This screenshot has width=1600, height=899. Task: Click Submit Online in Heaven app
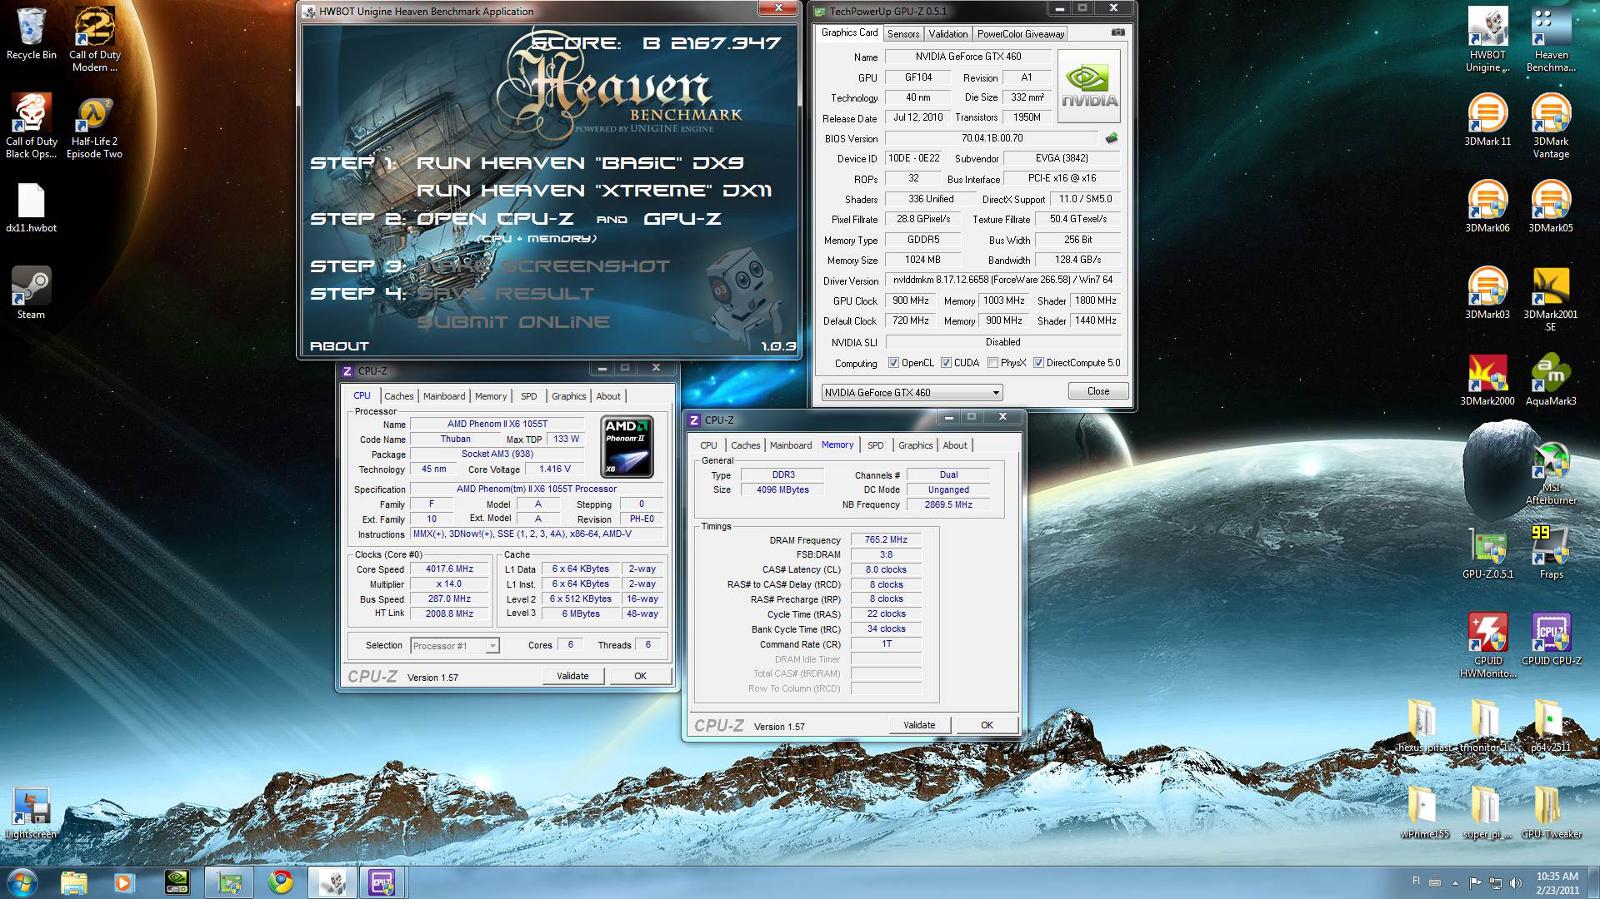[513, 322]
